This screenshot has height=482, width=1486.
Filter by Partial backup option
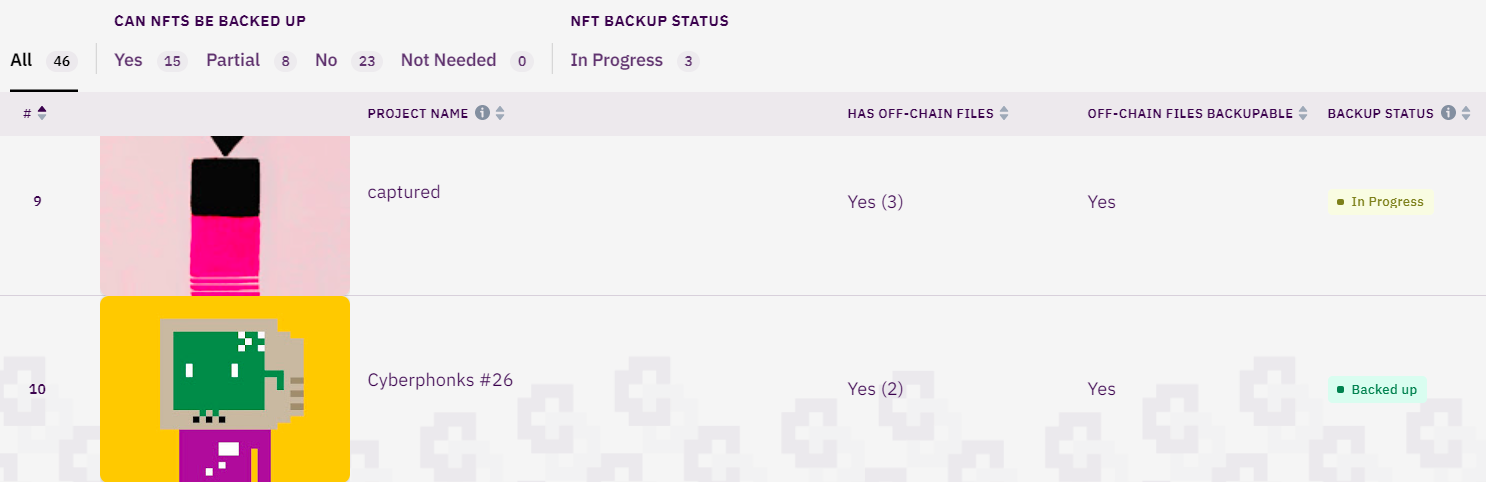233,60
